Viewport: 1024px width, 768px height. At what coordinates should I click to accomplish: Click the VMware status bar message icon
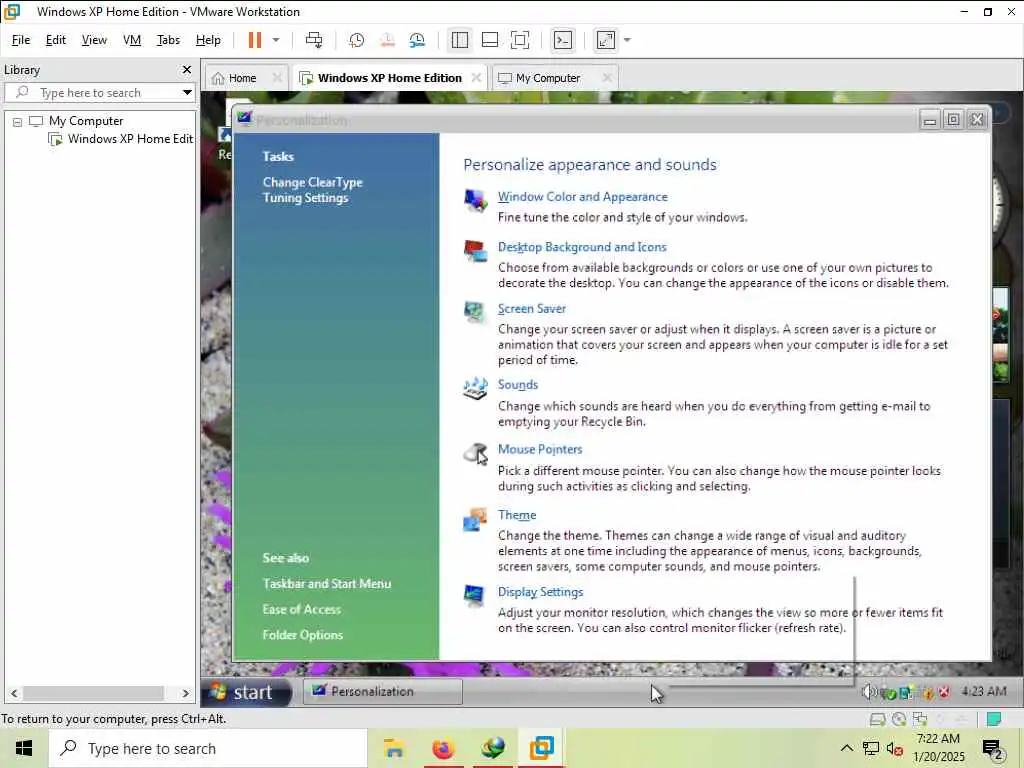pos(994,719)
